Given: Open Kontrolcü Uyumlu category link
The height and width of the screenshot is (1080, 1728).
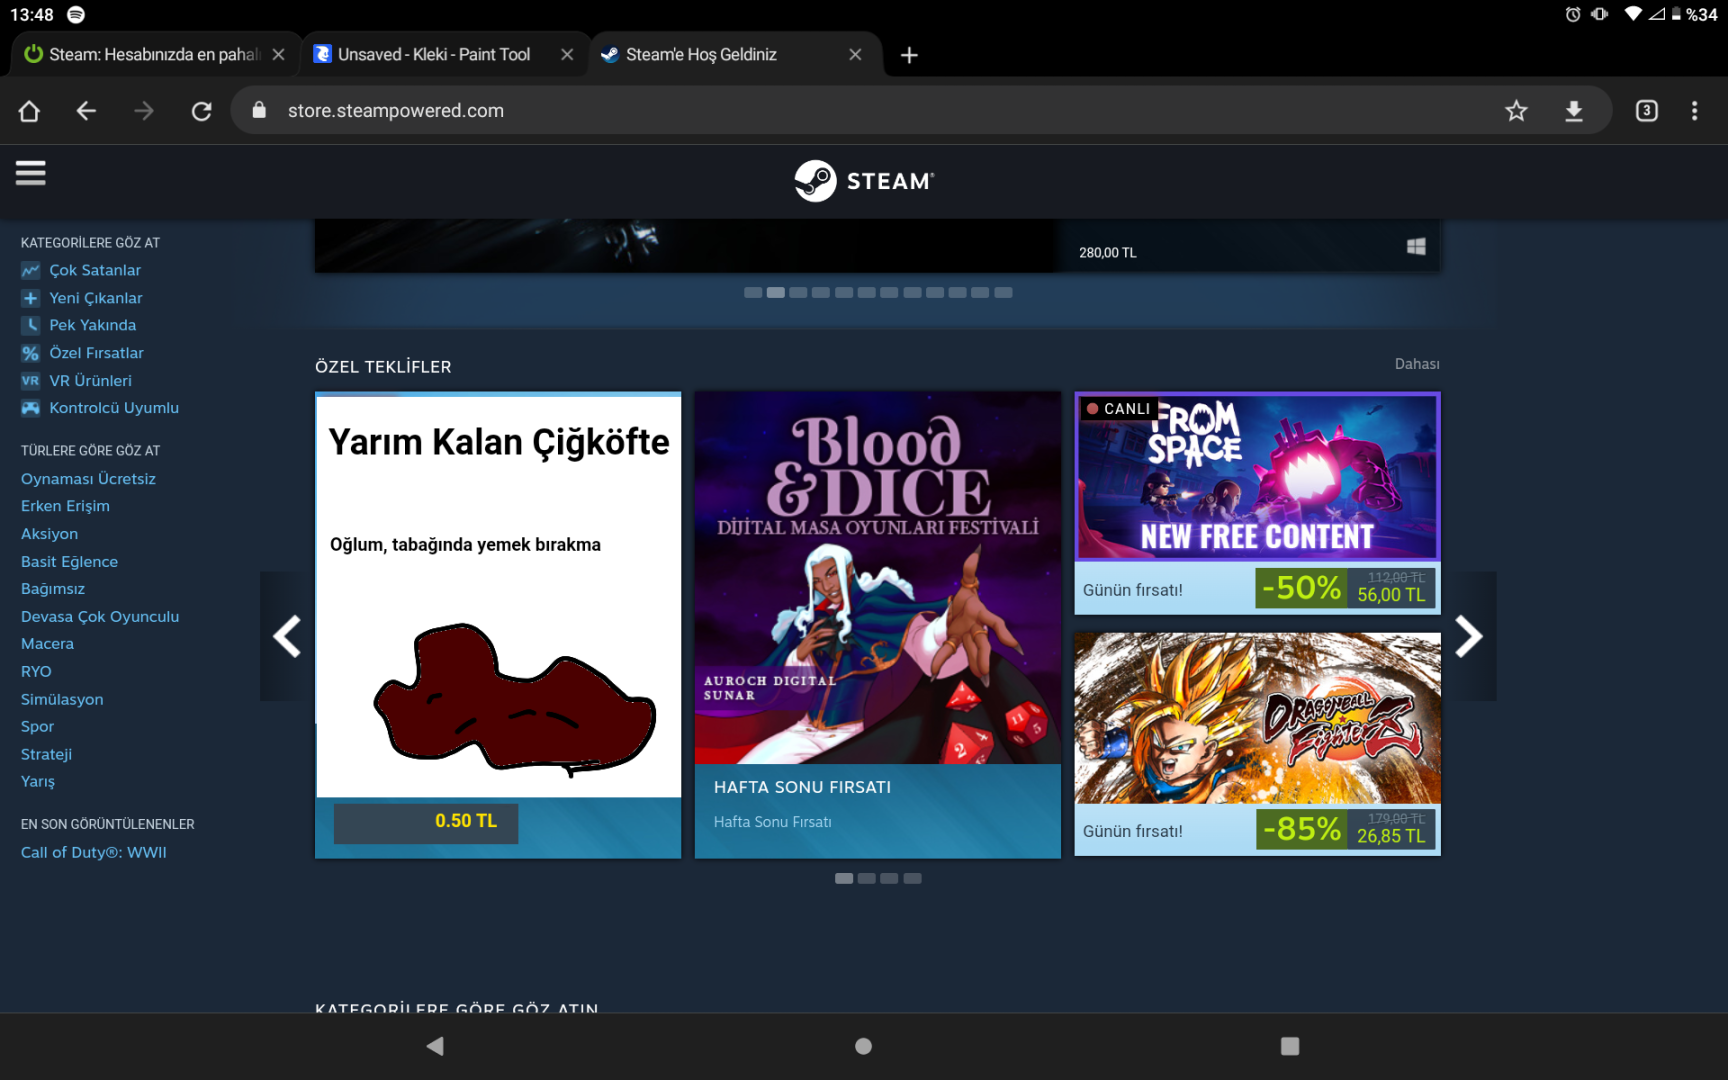Looking at the screenshot, I should (114, 408).
